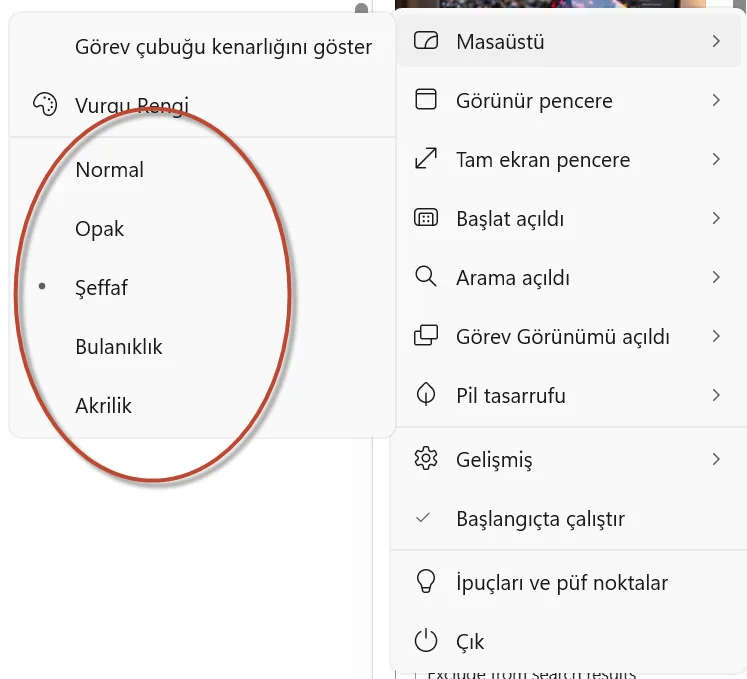The image size is (747, 679).
Task: Select the Opak taskbar style
Action: pyautogui.click(x=100, y=229)
